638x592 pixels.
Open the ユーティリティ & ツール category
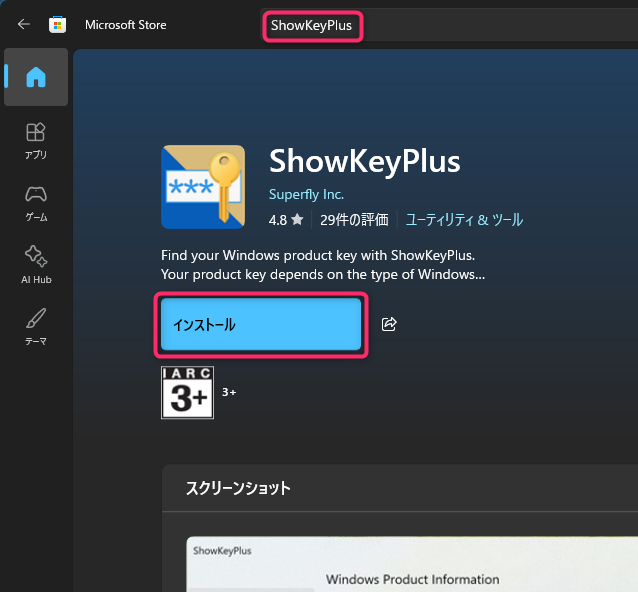(x=464, y=220)
